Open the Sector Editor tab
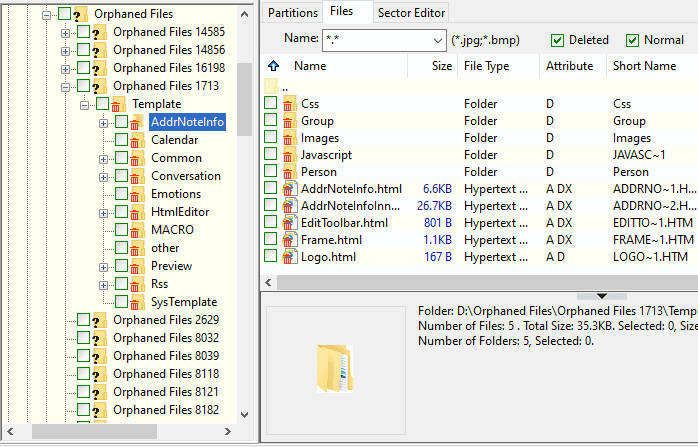This screenshot has width=698, height=447. coord(411,12)
